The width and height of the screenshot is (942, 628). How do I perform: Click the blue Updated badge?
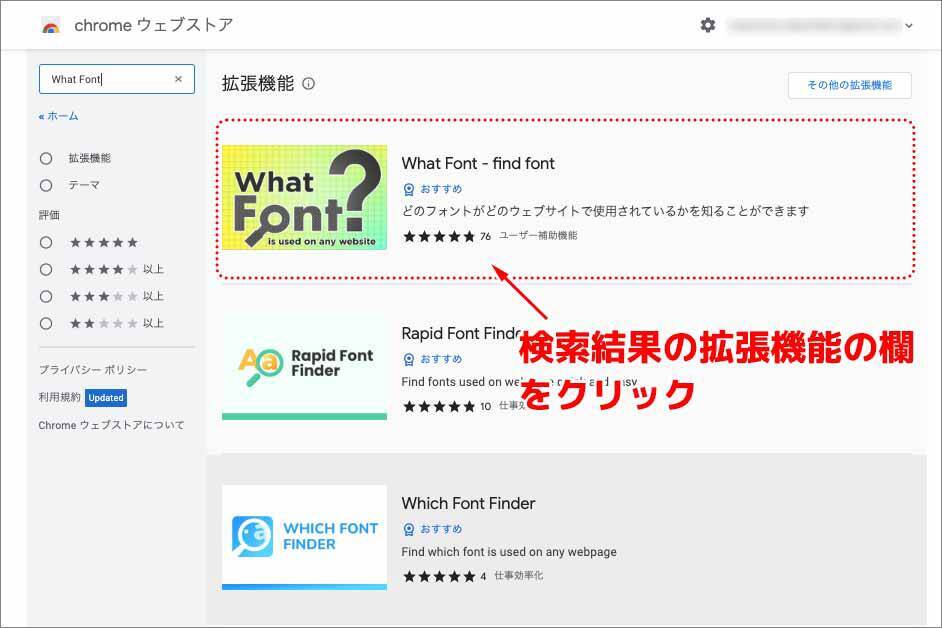(106, 398)
